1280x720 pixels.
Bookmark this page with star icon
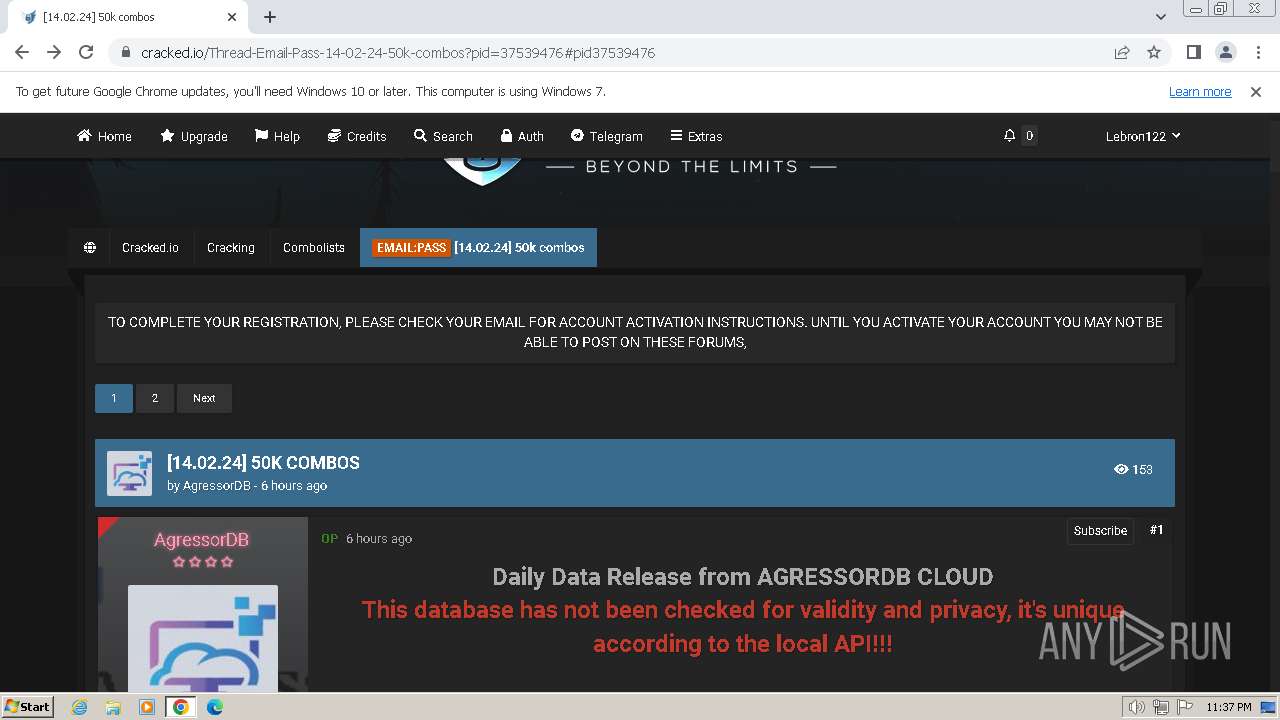tap(1154, 52)
